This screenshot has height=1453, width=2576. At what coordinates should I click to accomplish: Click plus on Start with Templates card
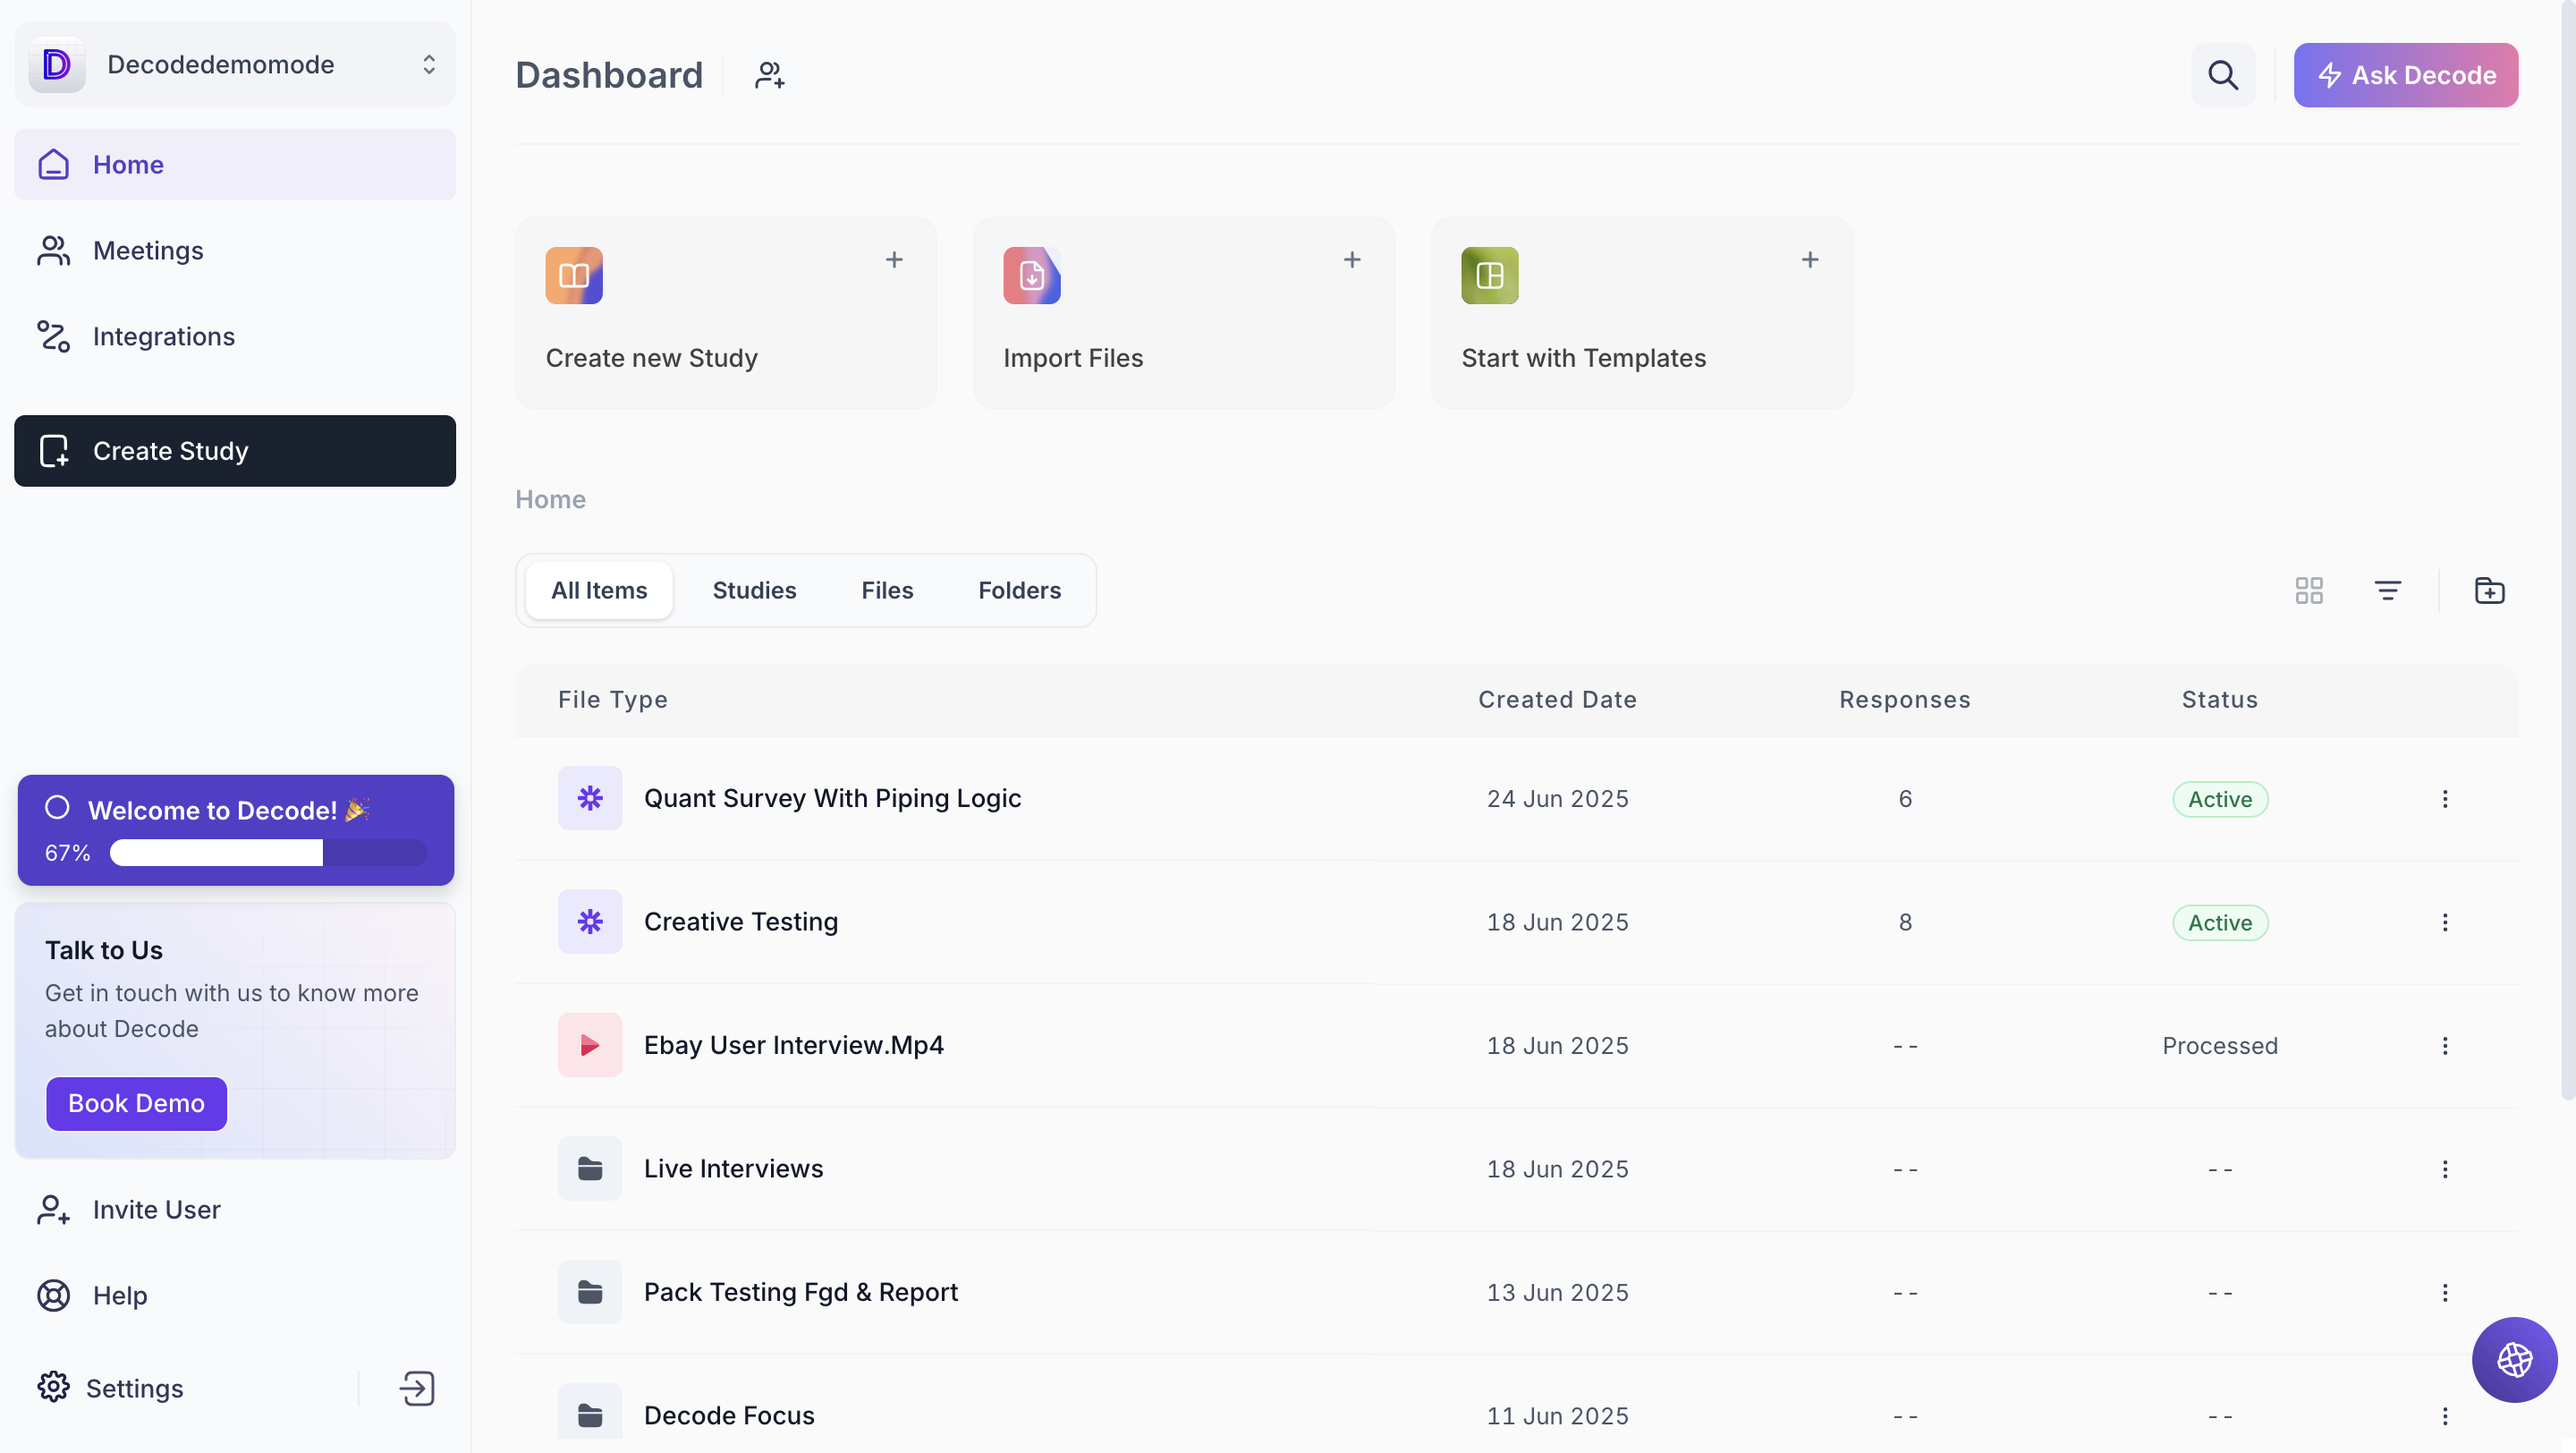coord(1810,260)
